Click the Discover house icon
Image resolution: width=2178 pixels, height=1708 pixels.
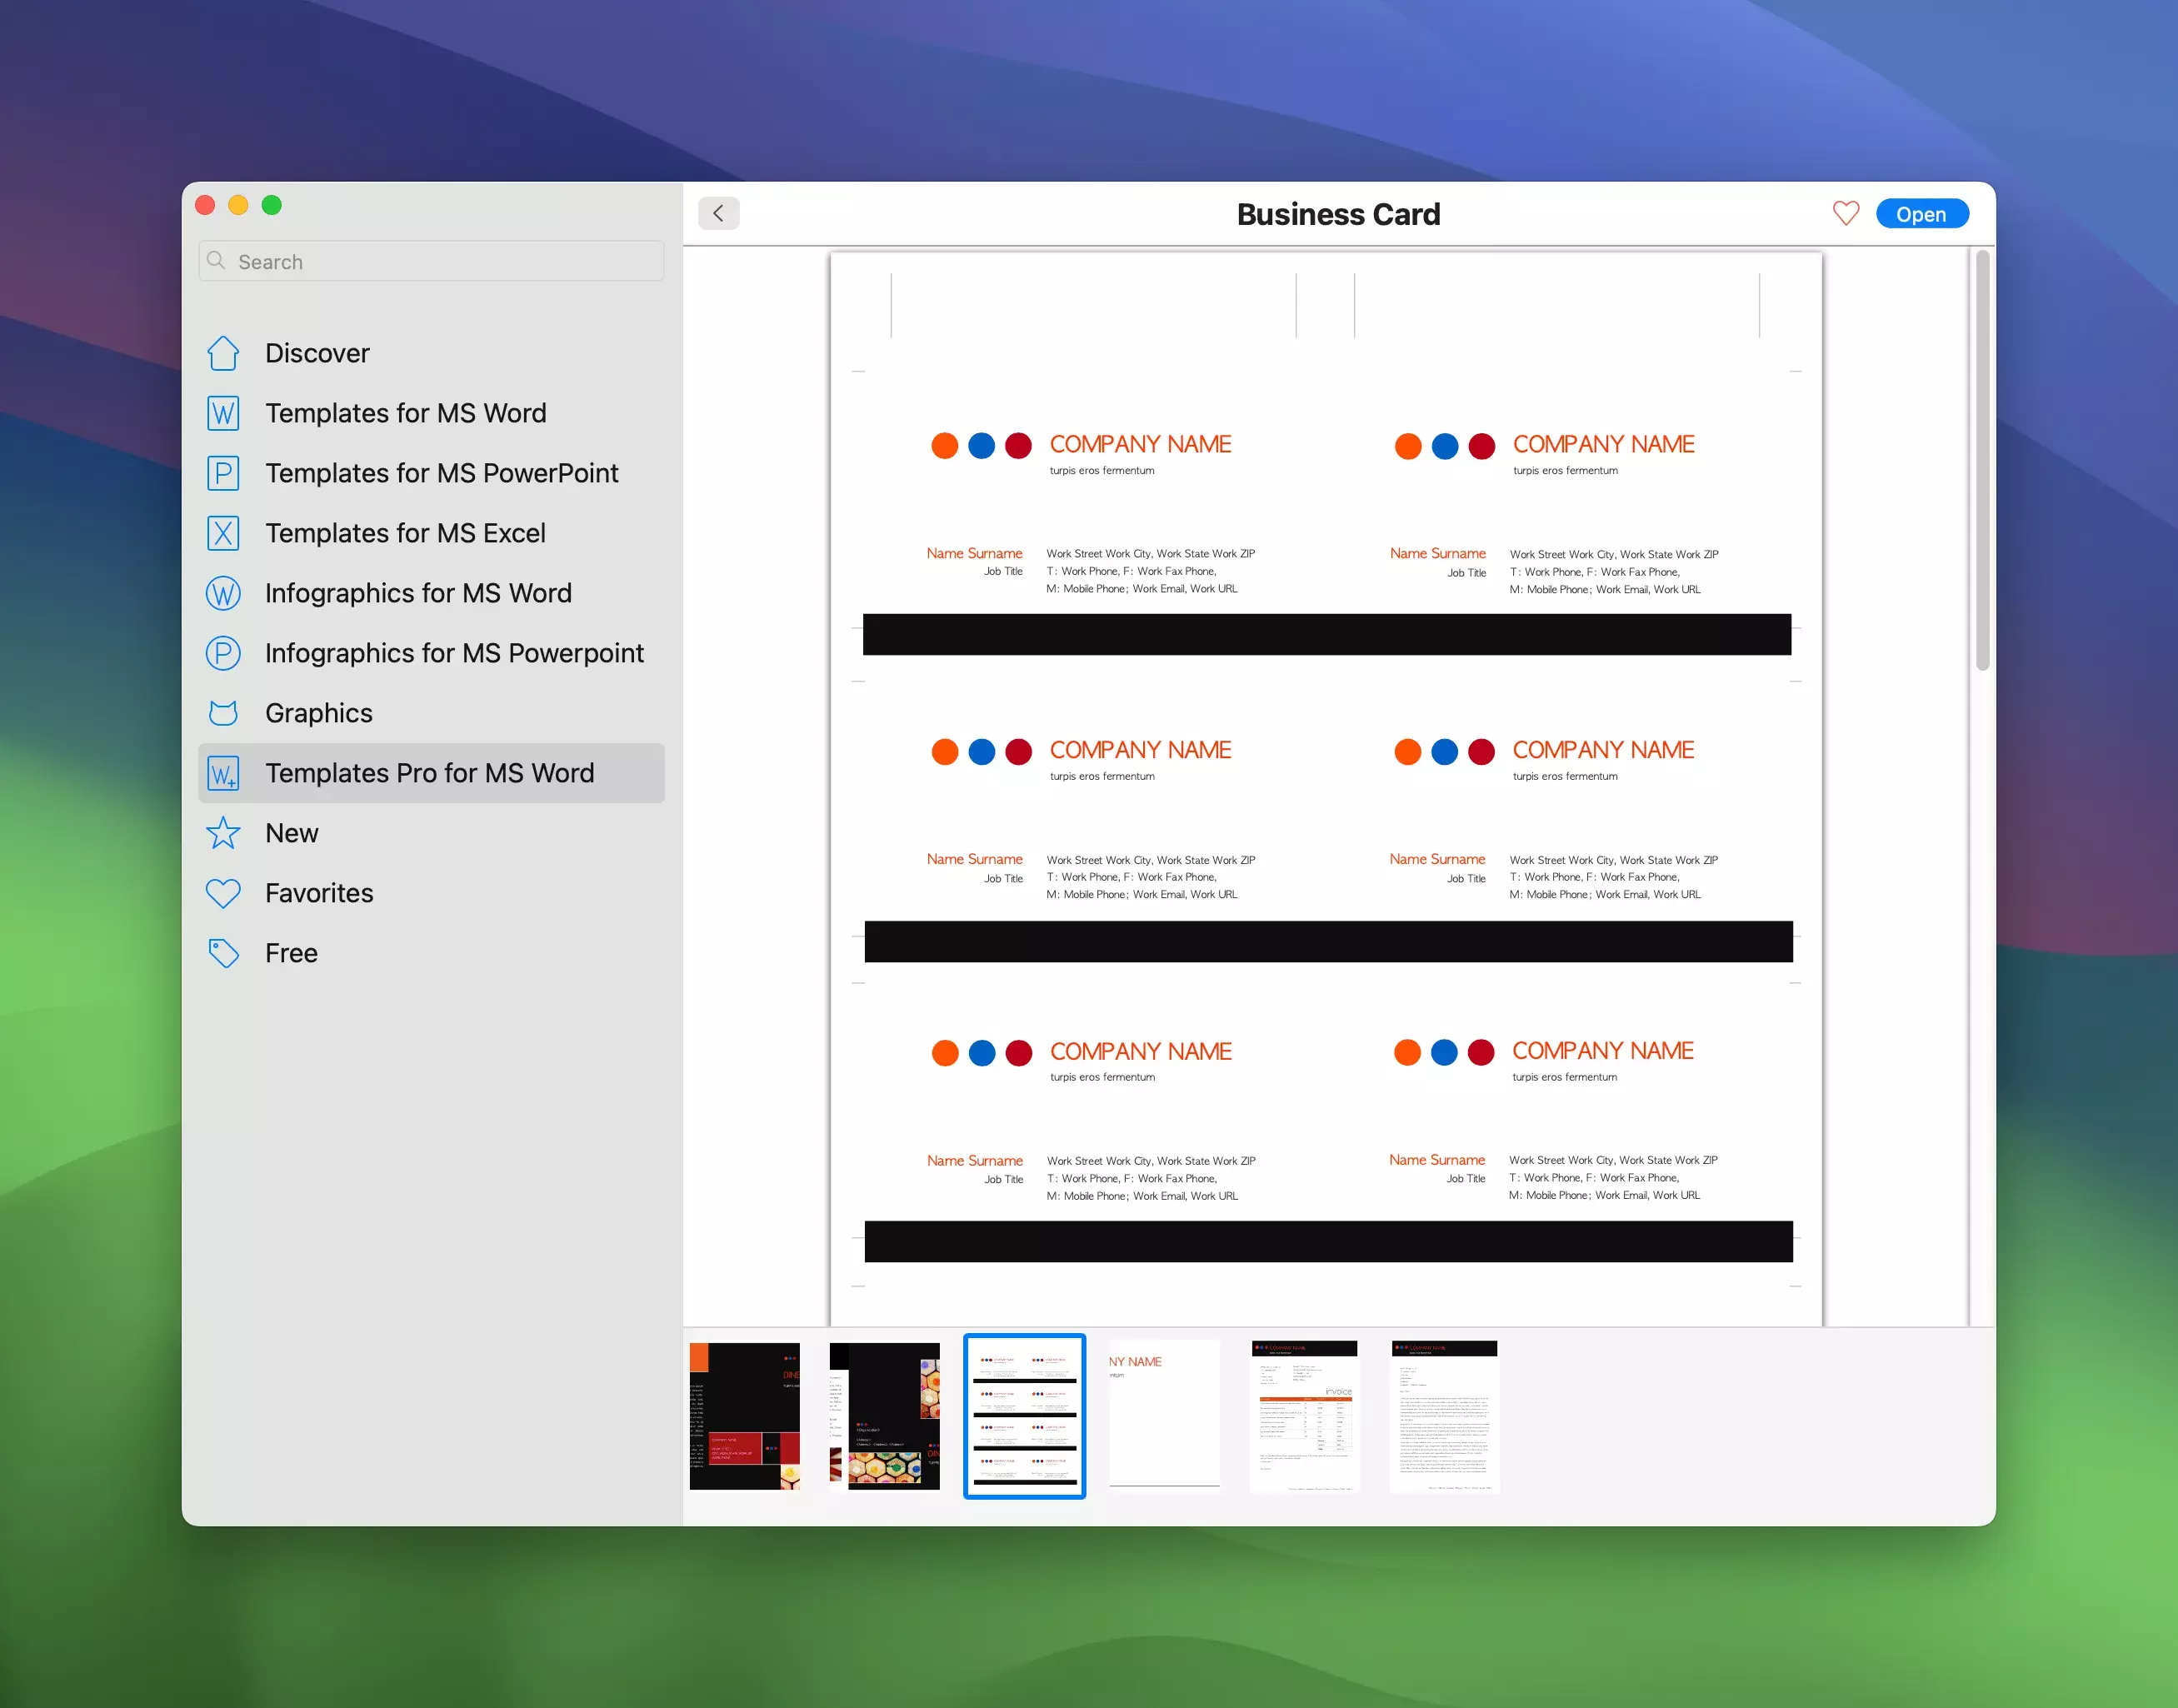pos(223,353)
